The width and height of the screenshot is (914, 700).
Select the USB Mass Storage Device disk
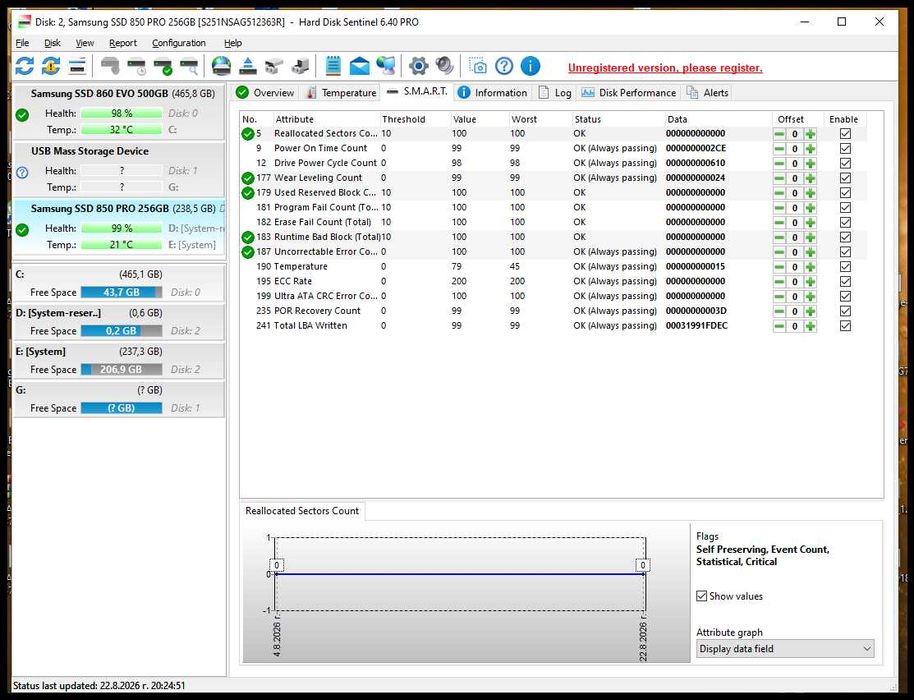click(118, 170)
